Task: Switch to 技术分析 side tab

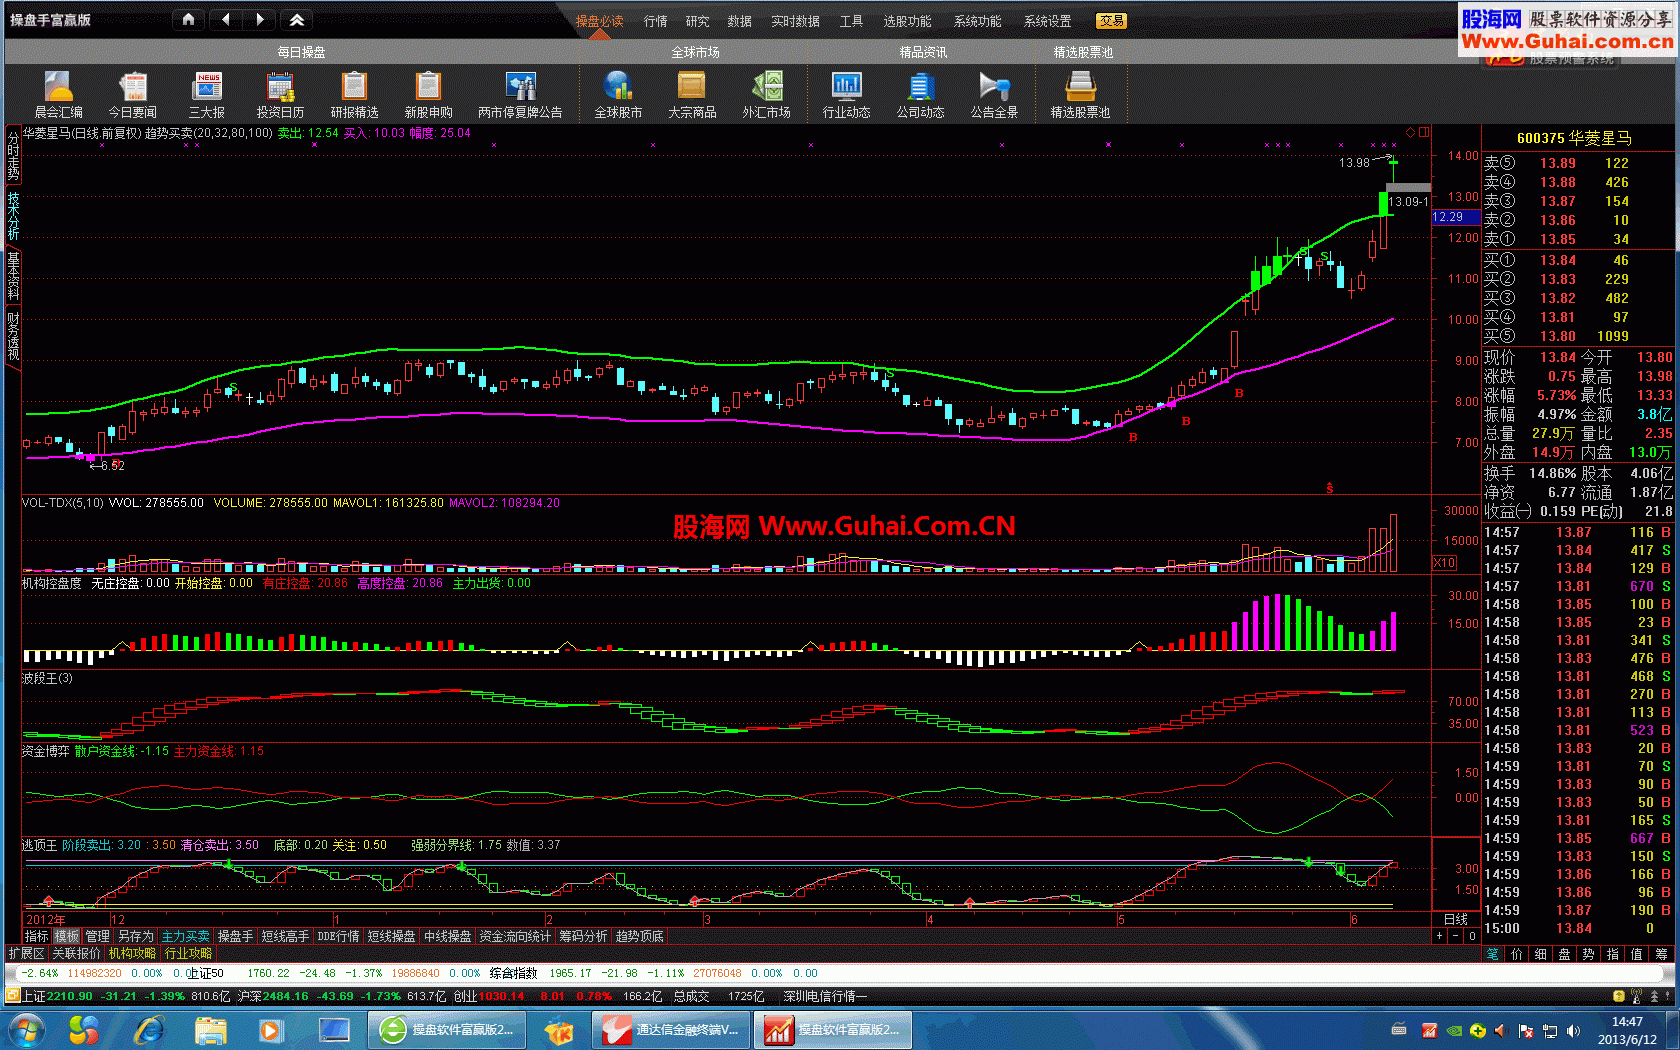Action: [x=13, y=215]
